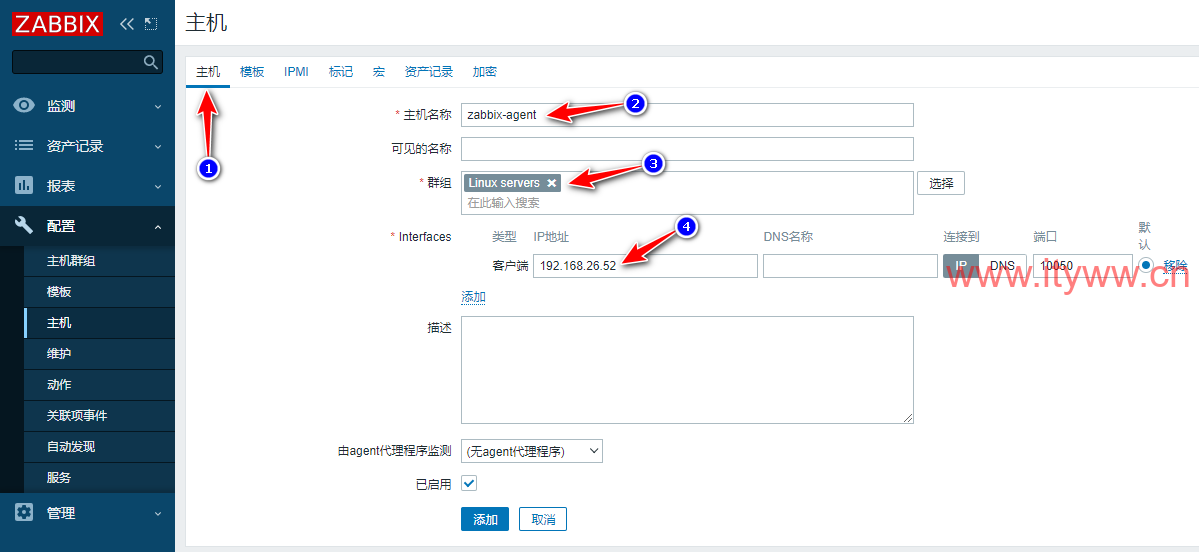Image resolution: width=1199 pixels, height=552 pixels.
Task: Open the 宏 tab
Action: coord(379,72)
